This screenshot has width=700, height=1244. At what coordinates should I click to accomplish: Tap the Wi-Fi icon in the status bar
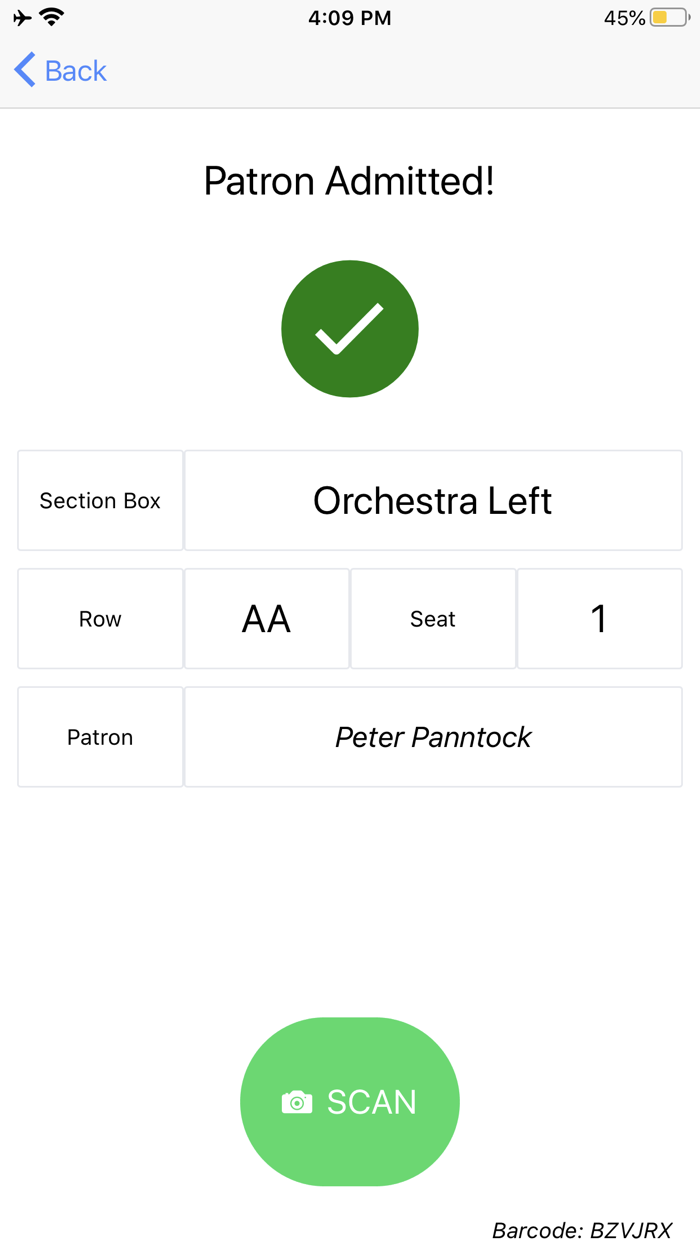coord(50,17)
